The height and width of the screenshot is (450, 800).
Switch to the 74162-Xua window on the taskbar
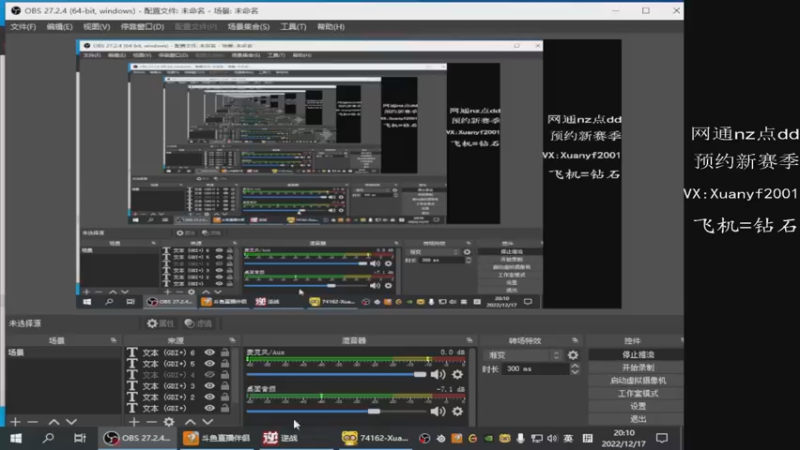click(376, 438)
